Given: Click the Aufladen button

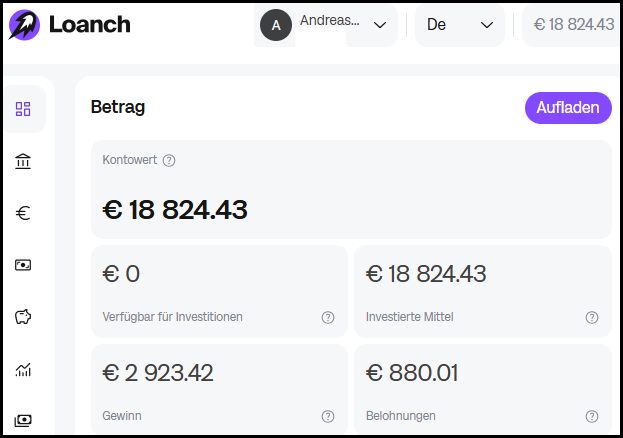Looking at the screenshot, I should 568,108.
